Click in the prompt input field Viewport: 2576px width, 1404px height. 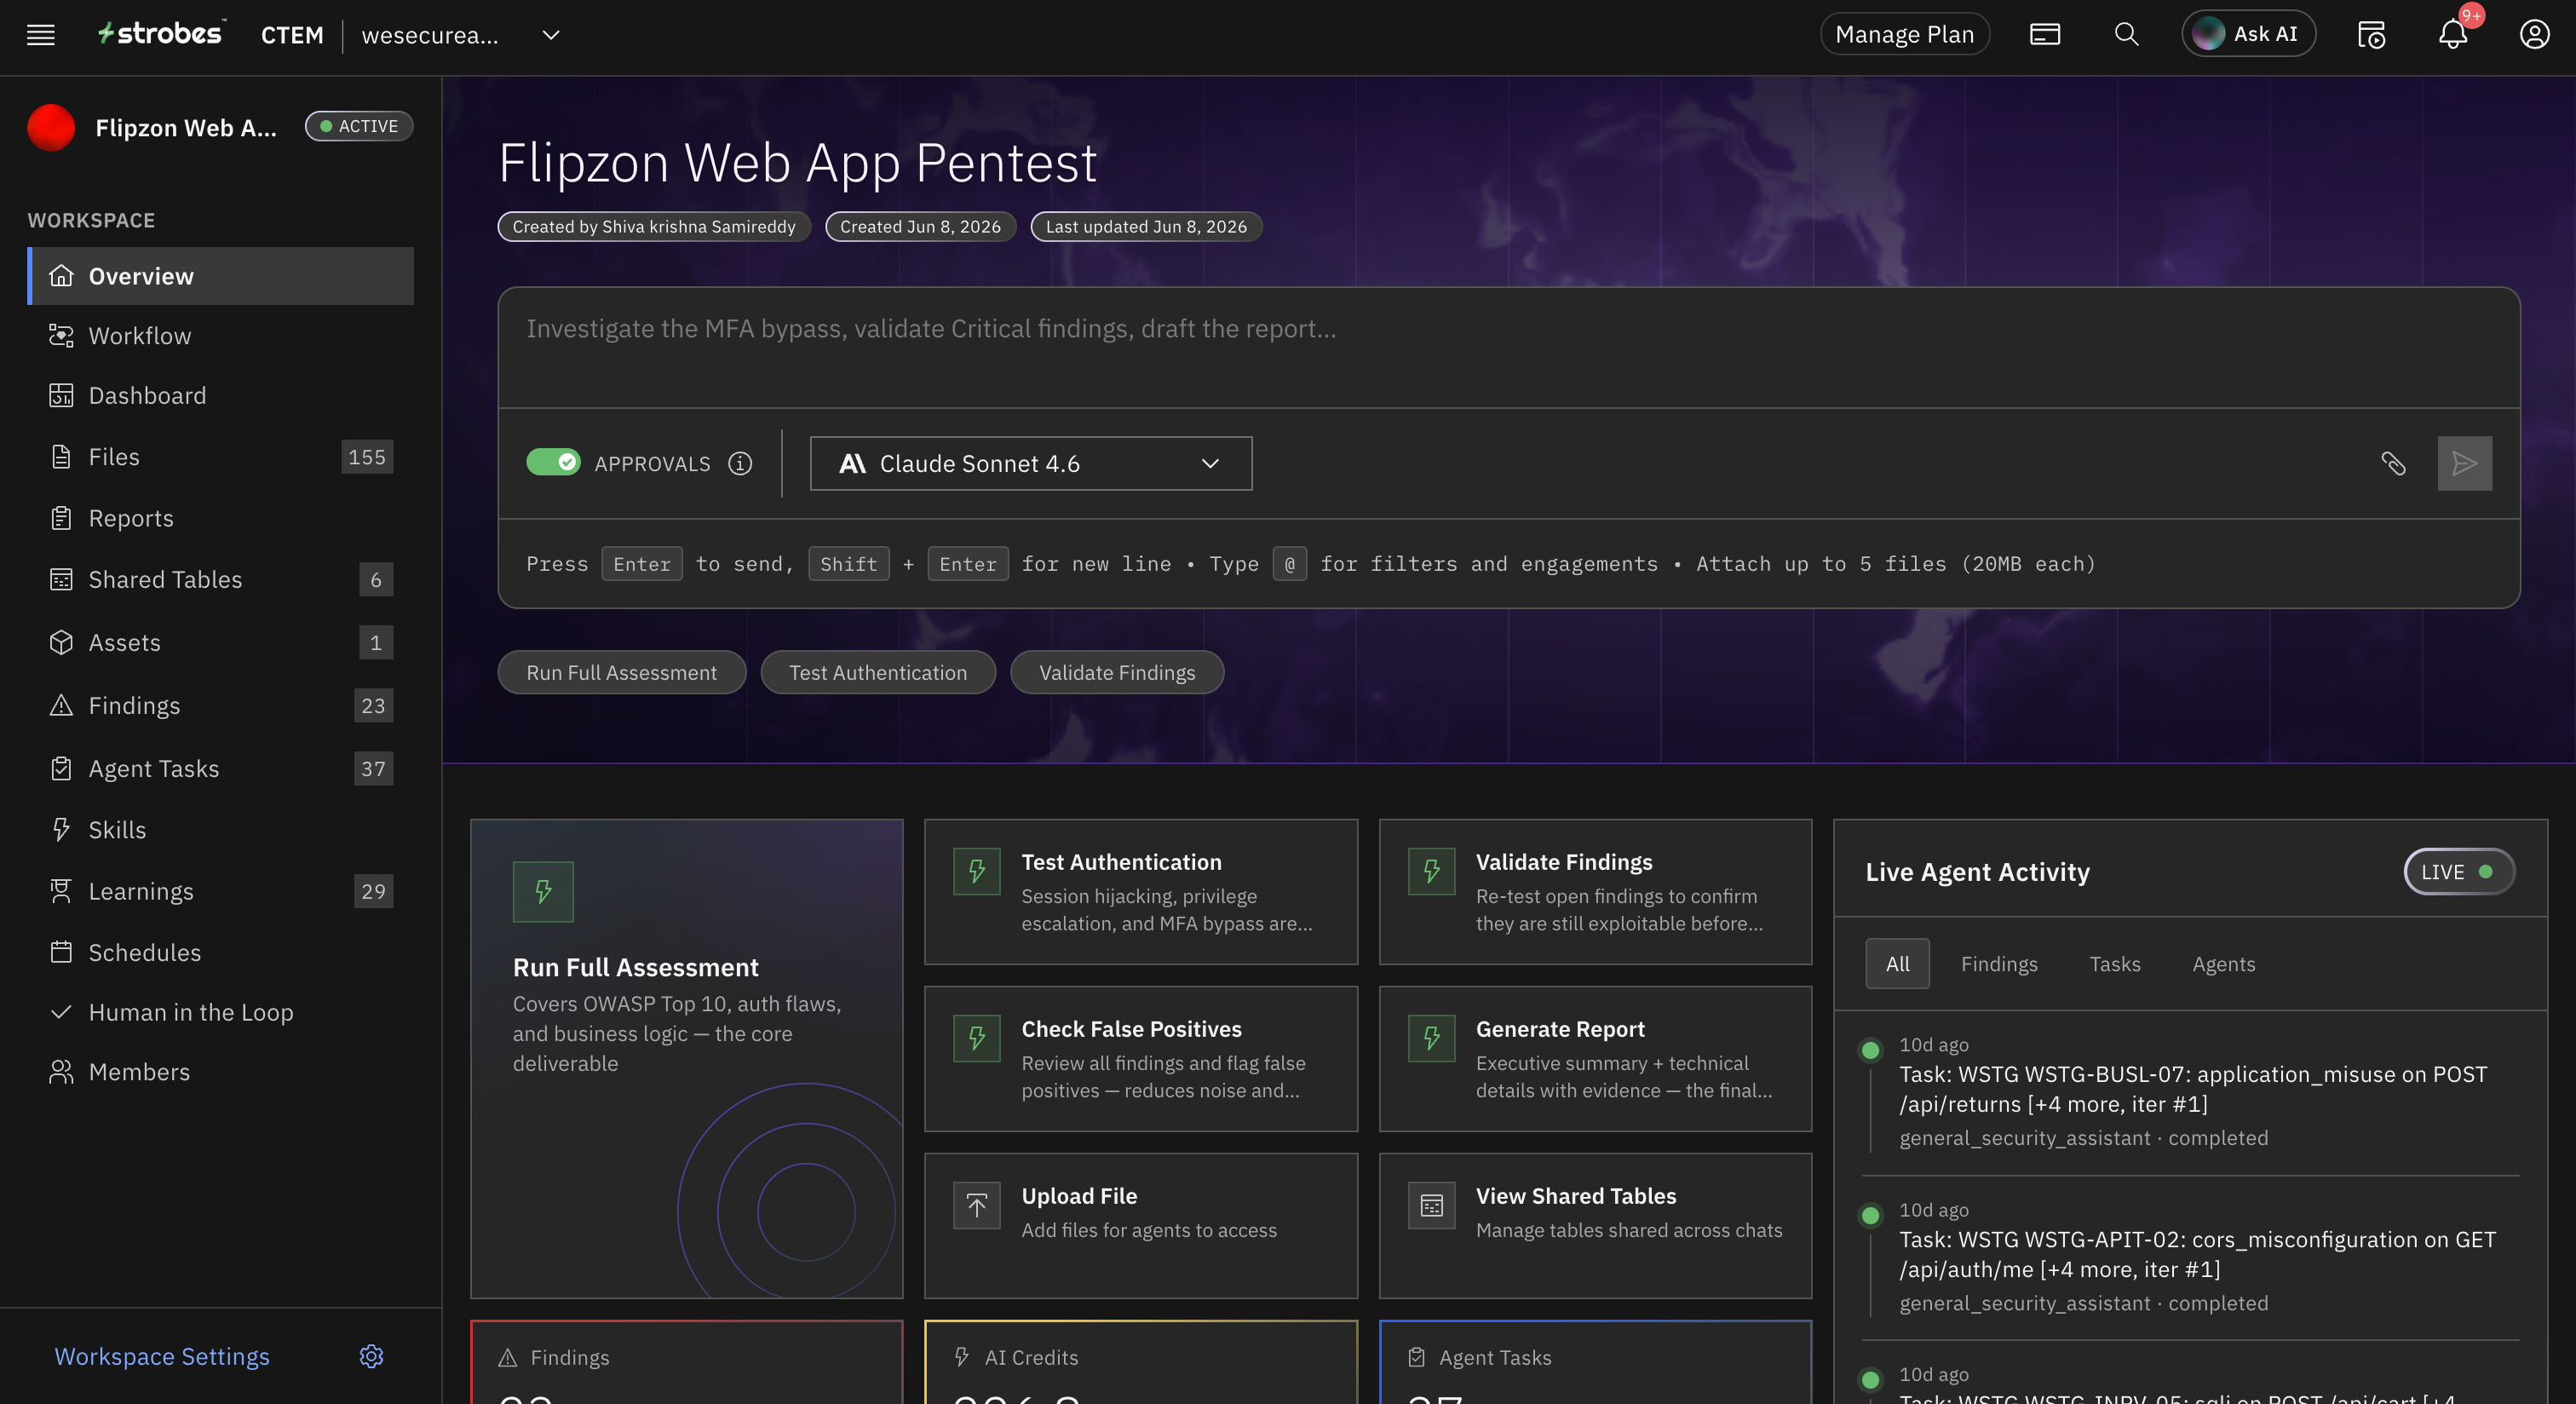[1508, 347]
